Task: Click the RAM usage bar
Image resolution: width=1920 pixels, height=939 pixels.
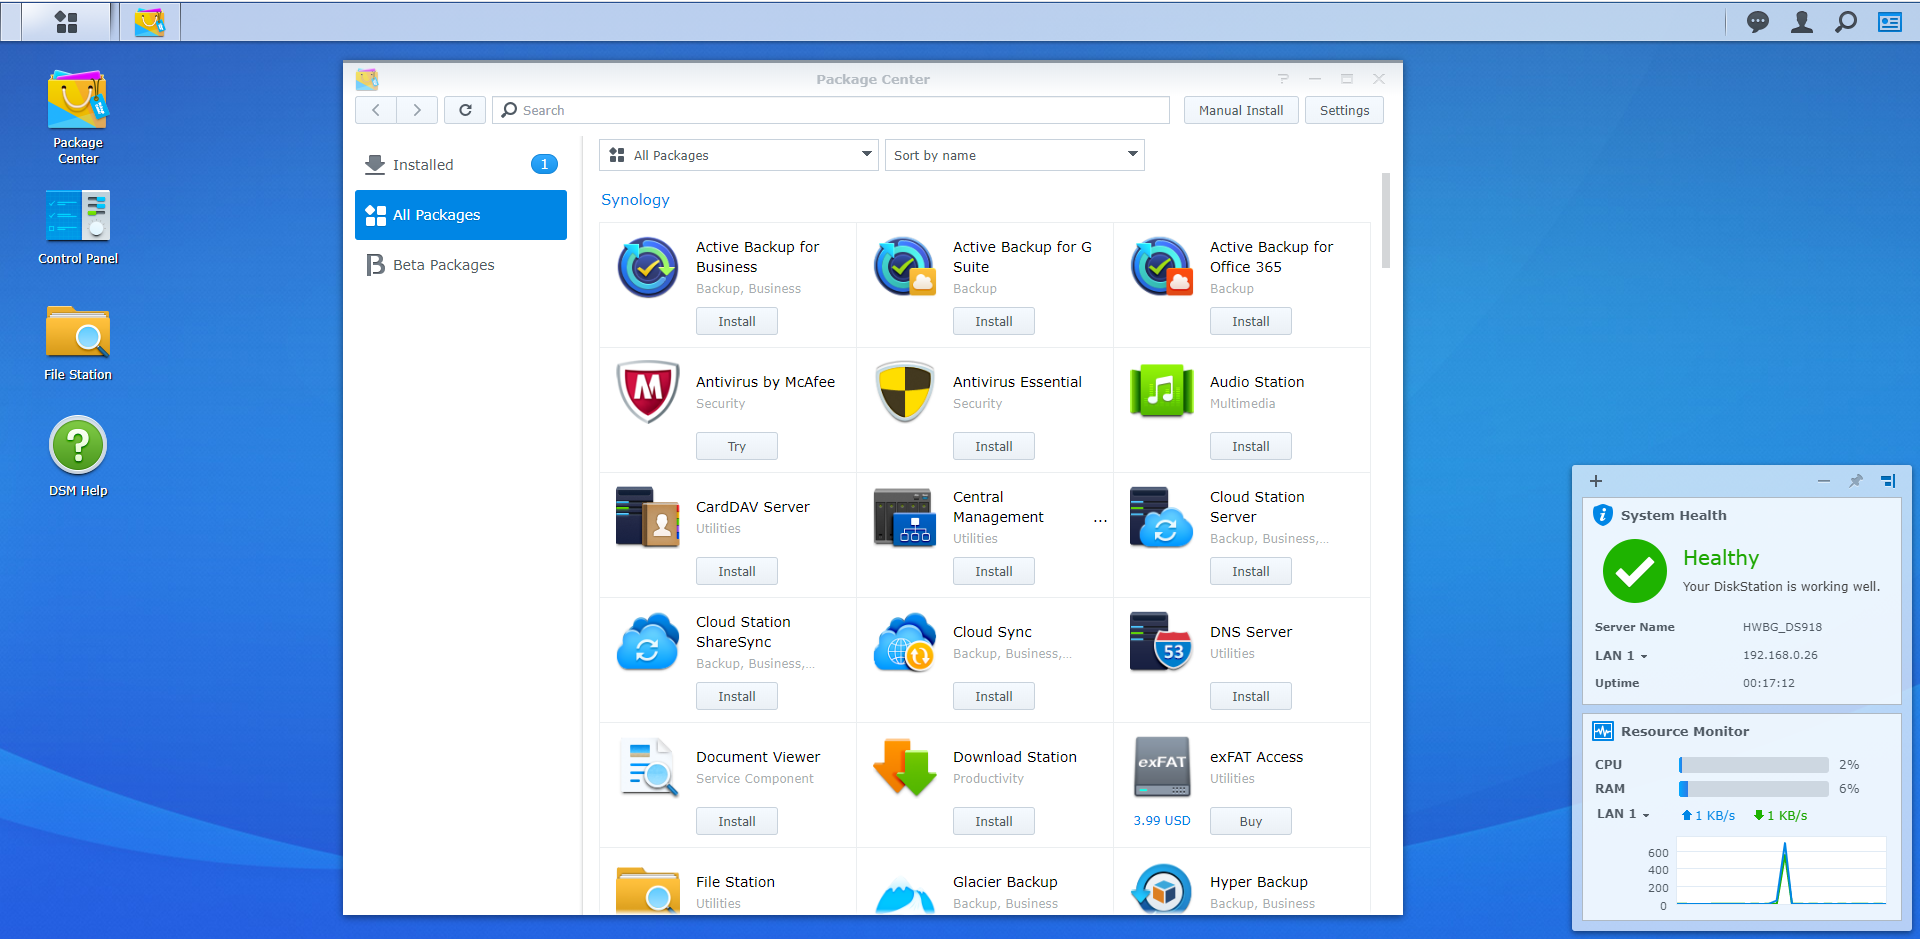Action: 1754,789
